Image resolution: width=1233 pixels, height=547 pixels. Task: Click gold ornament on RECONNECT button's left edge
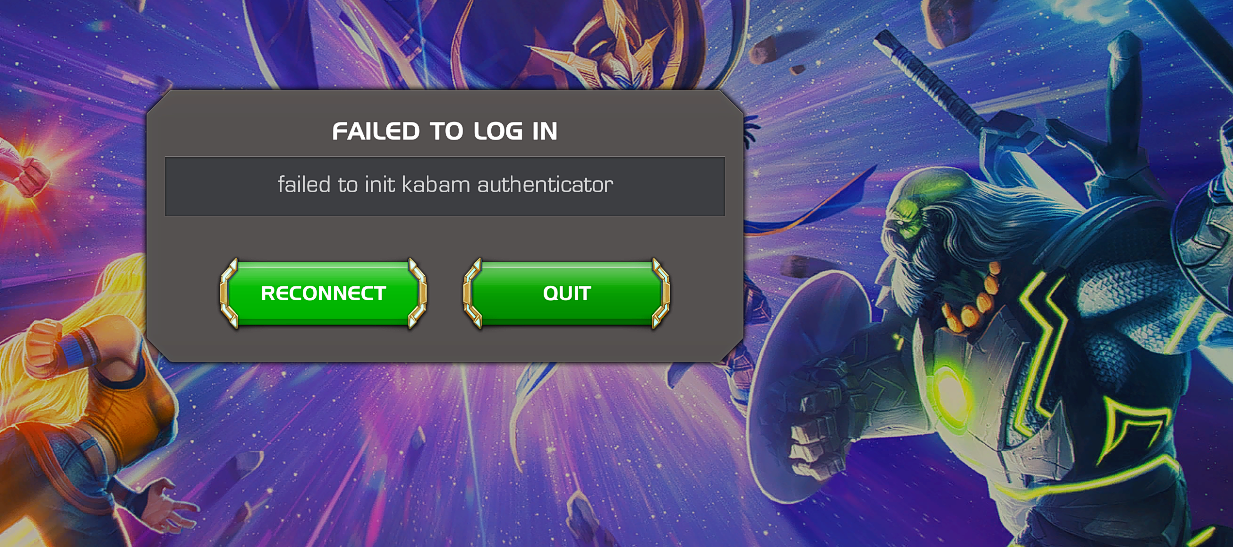(x=229, y=294)
